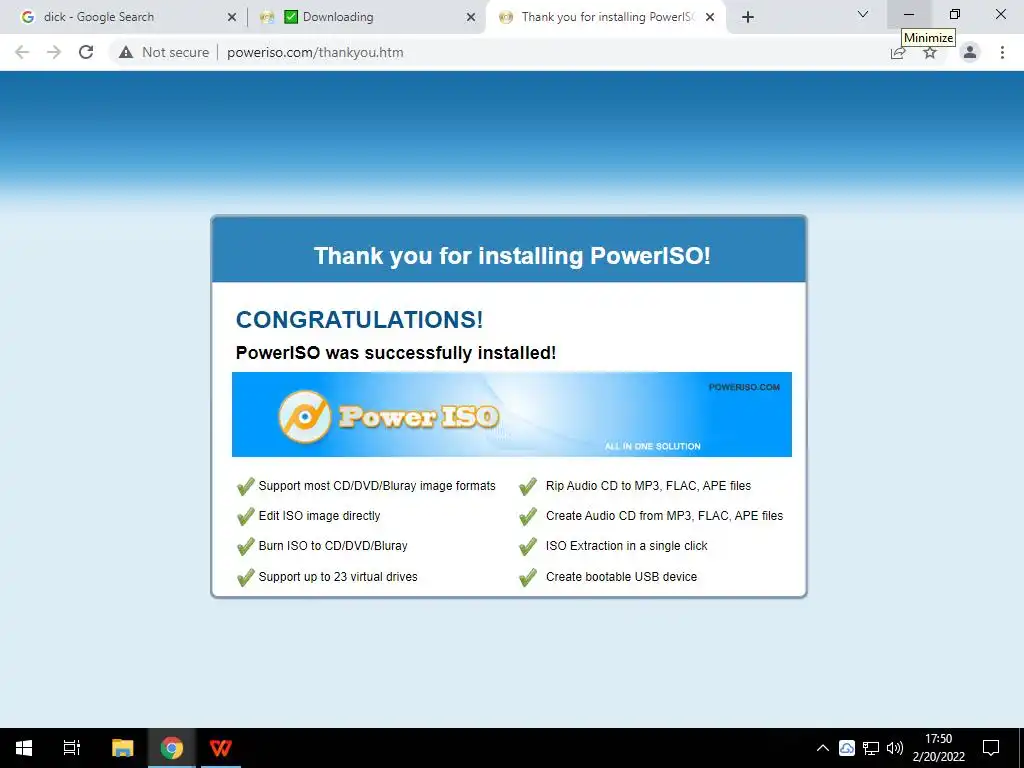Close the Google Search tab
1024x768 pixels.
[x=231, y=17]
